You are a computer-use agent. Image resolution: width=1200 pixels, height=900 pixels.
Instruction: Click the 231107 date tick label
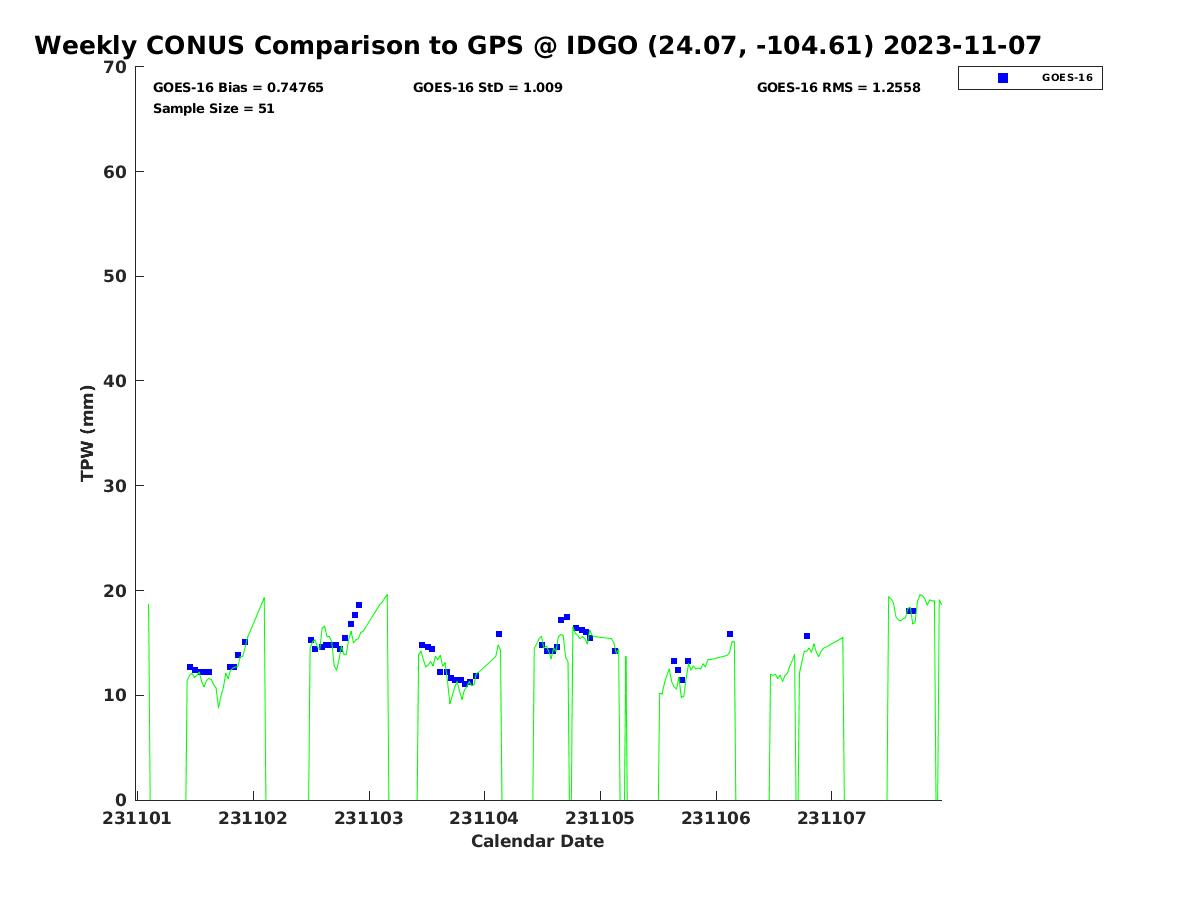832,819
